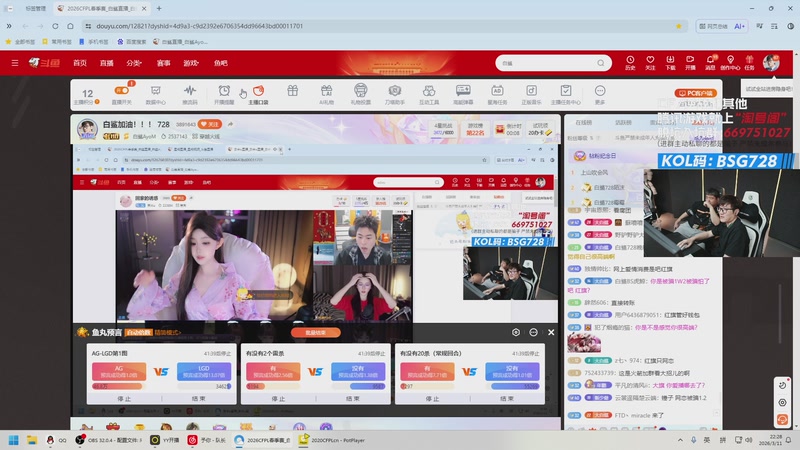800x450 pixels.
Task: Click the search magnifier icon
Action: click(x=601, y=63)
